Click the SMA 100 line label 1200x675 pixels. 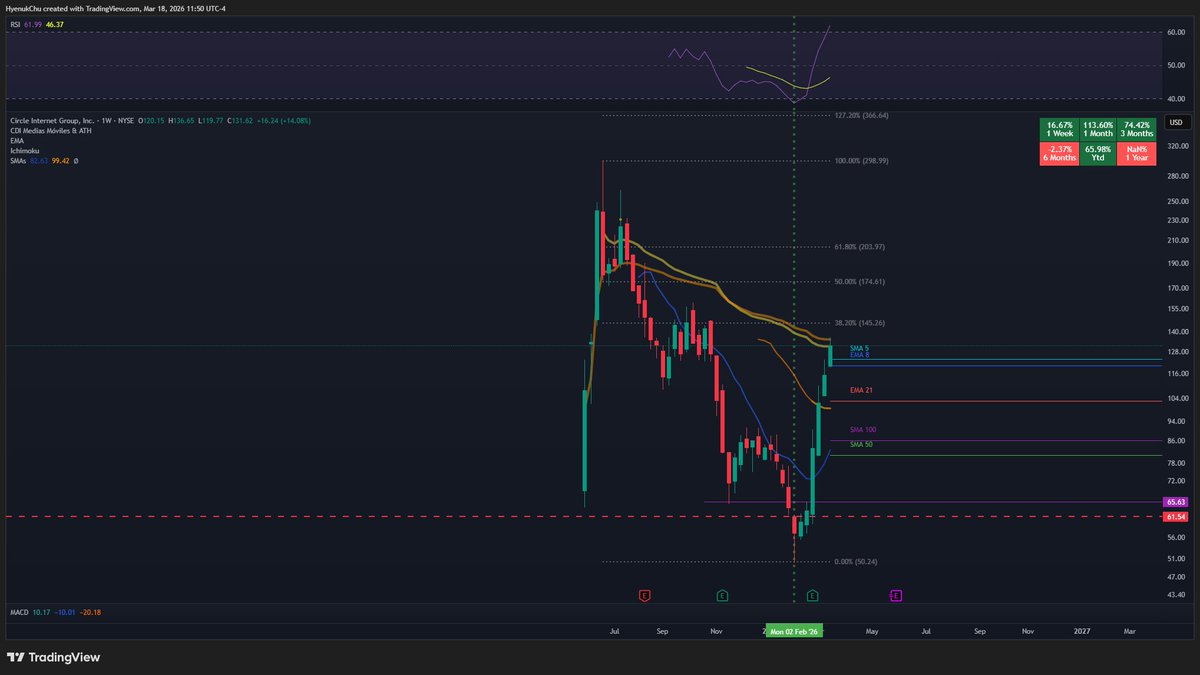coord(862,429)
